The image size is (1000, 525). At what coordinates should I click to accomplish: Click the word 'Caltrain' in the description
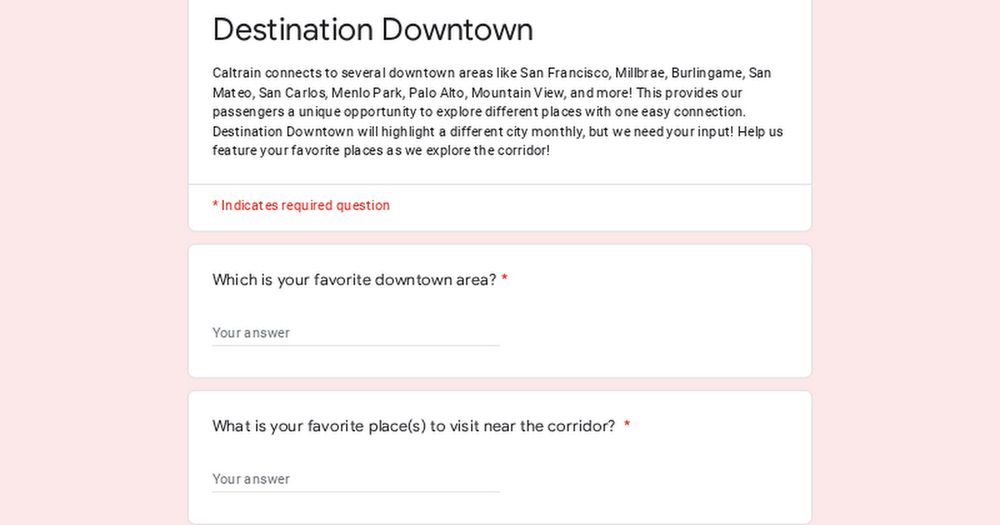click(237, 73)
